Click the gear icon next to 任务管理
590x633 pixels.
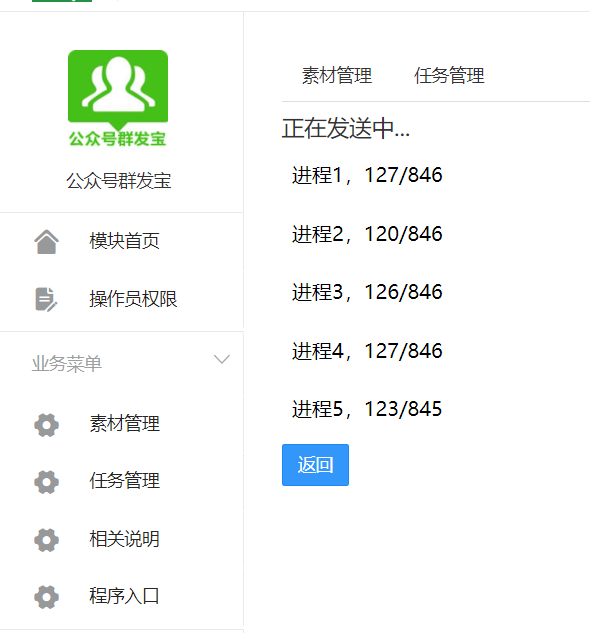pyautogui.click(x=46, y=482)
